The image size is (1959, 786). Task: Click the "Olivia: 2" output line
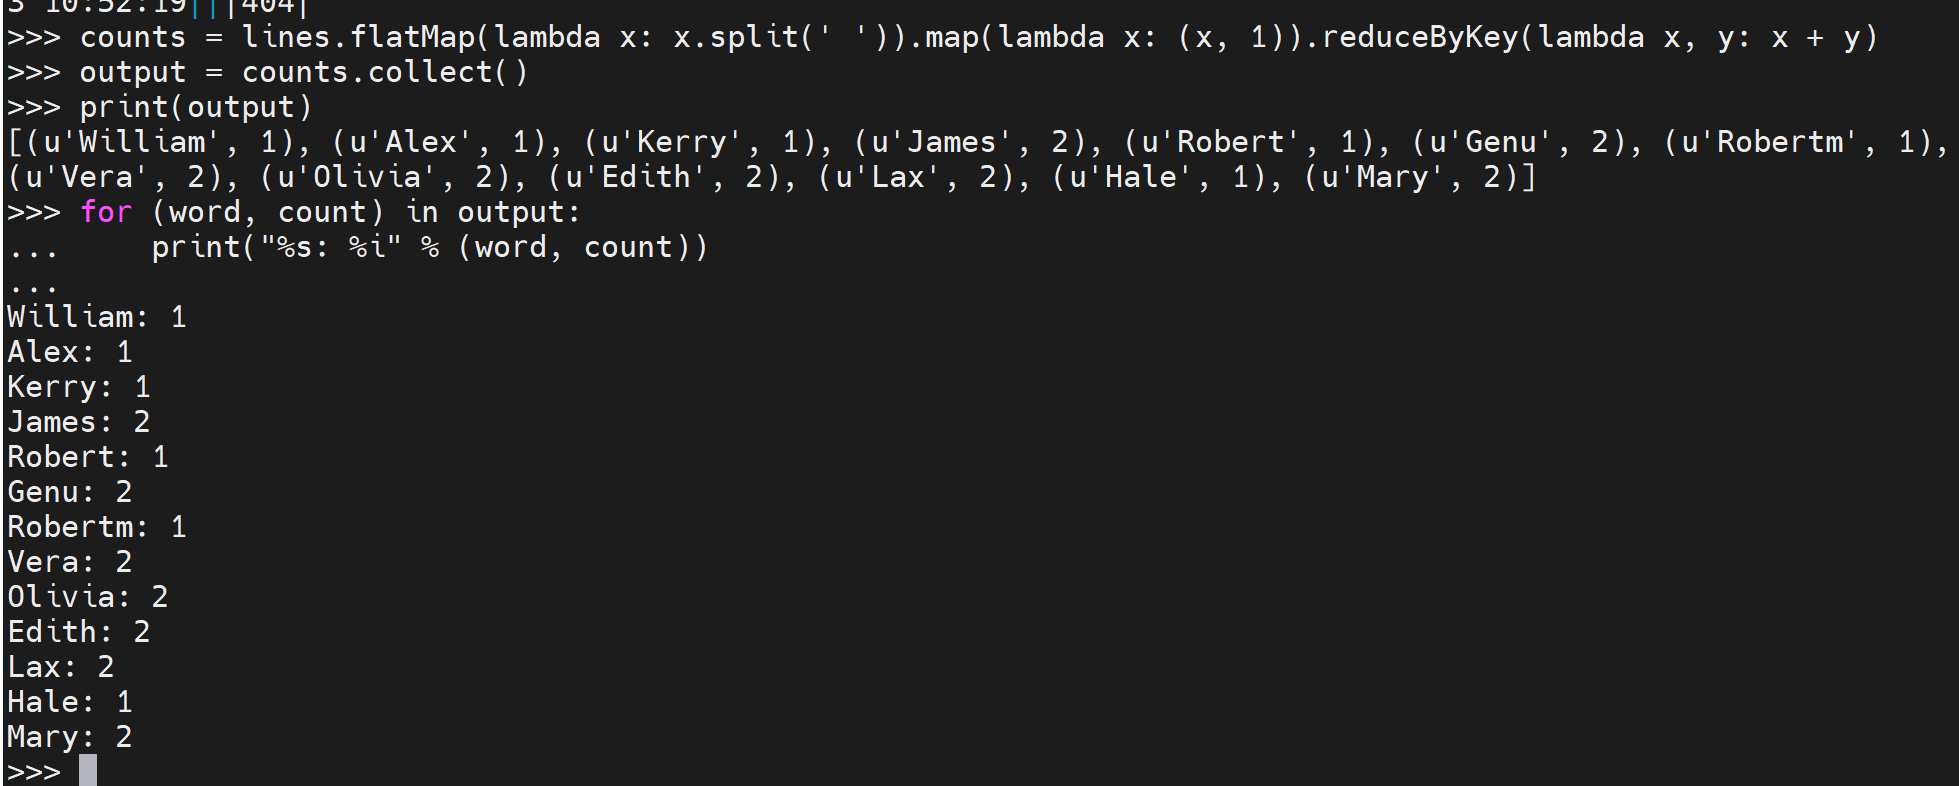point(87,597)
